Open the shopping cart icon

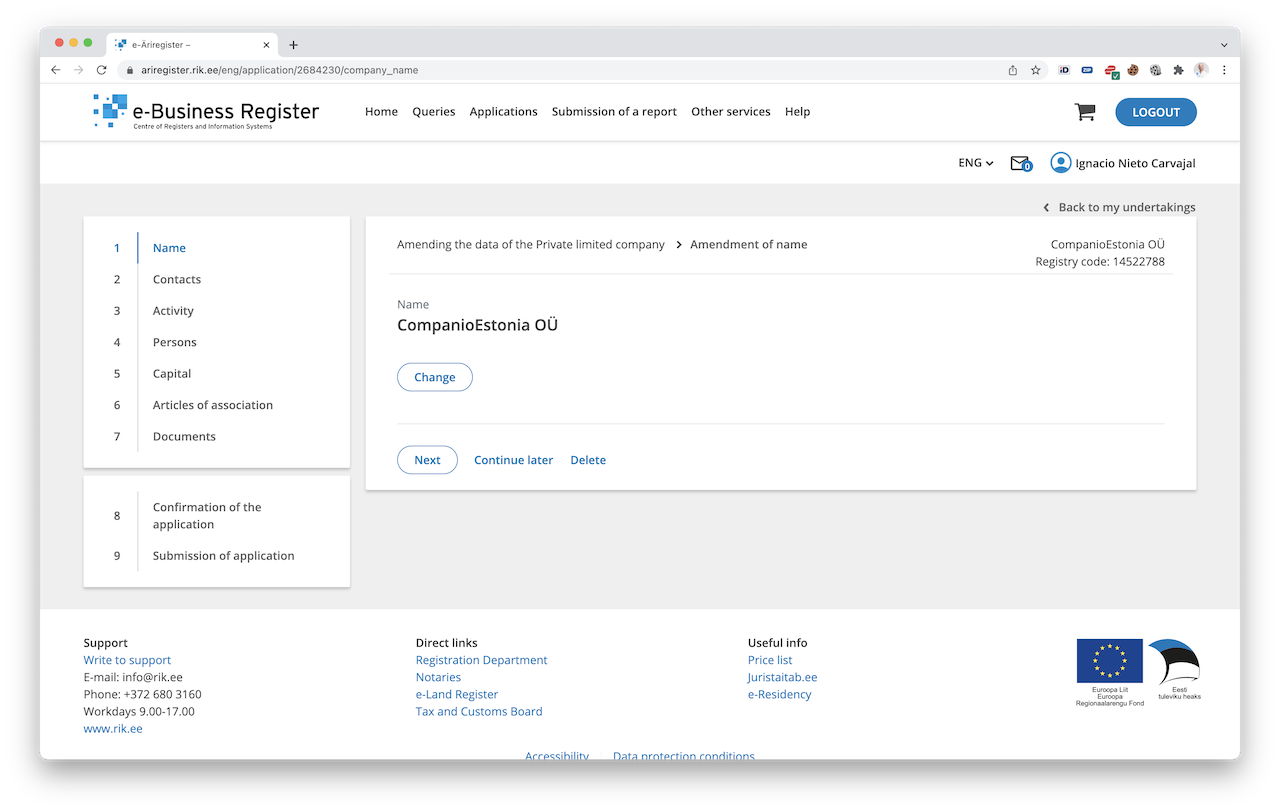tap(1085, 112)
